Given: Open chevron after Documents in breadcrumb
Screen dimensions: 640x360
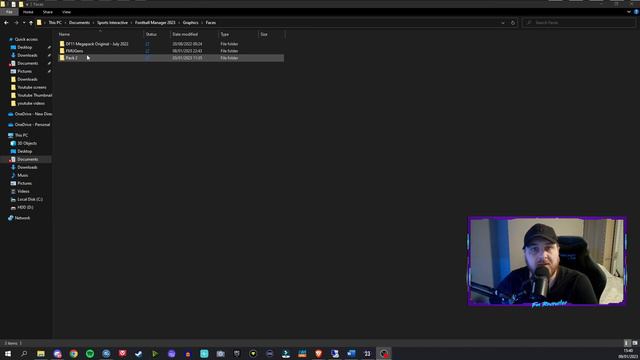Looking at the screenshot, I should pos(93,23).
